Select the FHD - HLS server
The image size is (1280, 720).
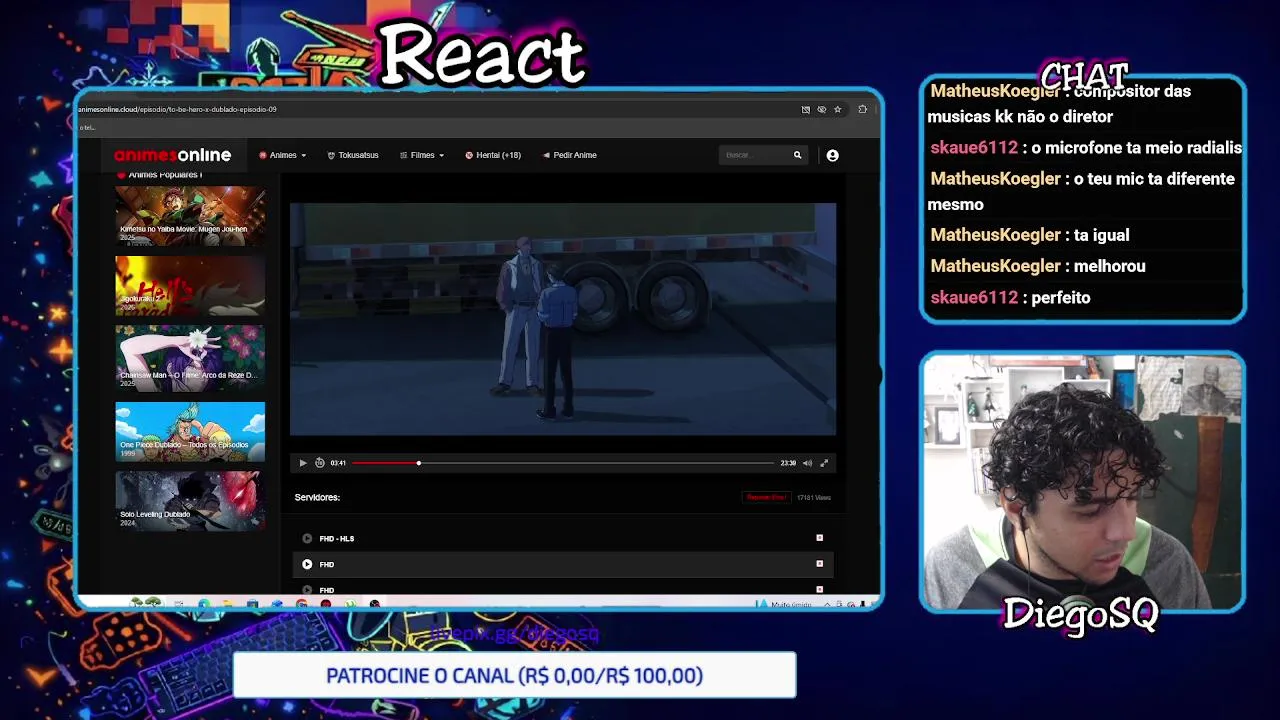[562, 538]
